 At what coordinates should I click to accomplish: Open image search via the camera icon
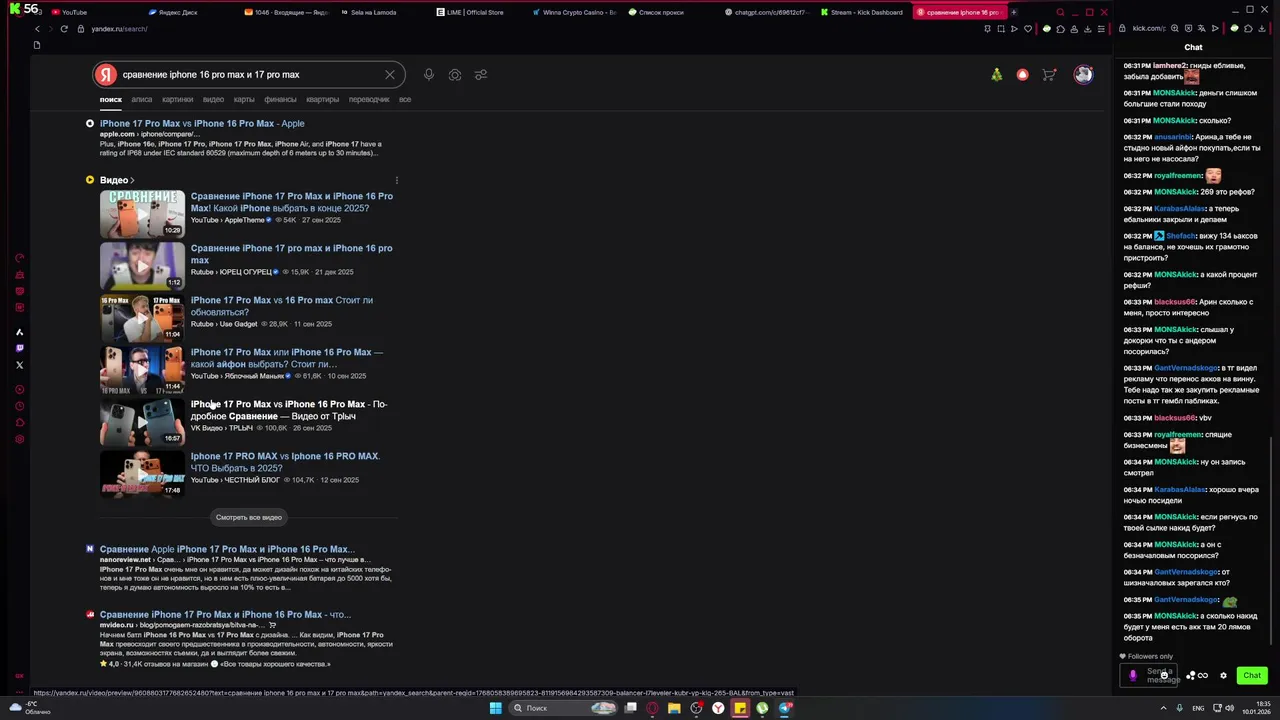(x=455, y=75)
